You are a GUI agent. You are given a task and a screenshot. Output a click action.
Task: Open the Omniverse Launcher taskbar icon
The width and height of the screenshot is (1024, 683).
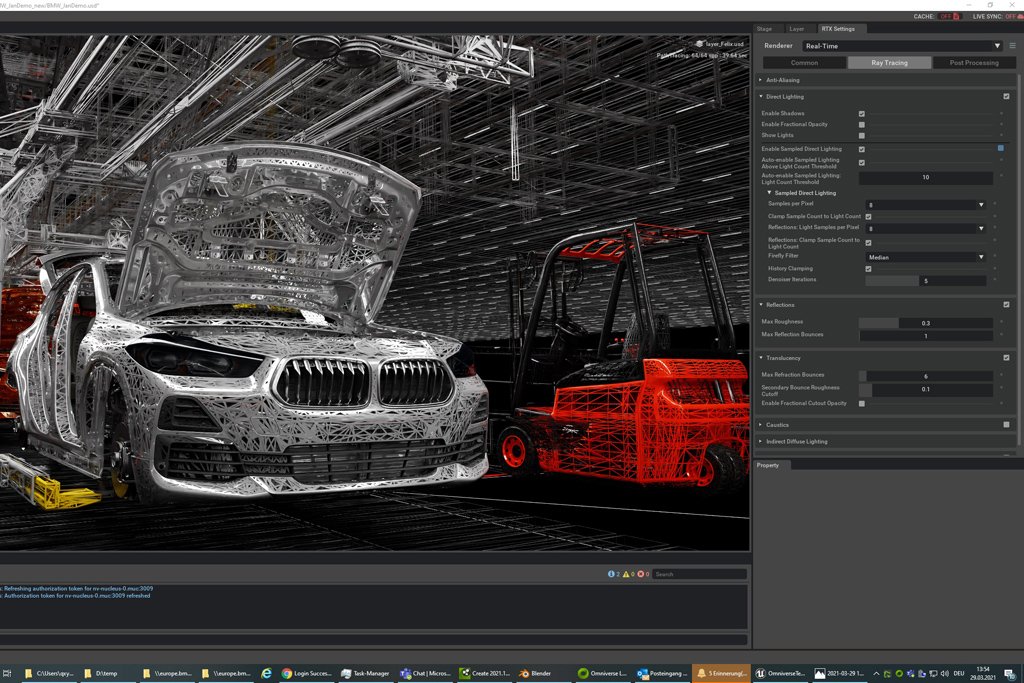click(601, 673)
